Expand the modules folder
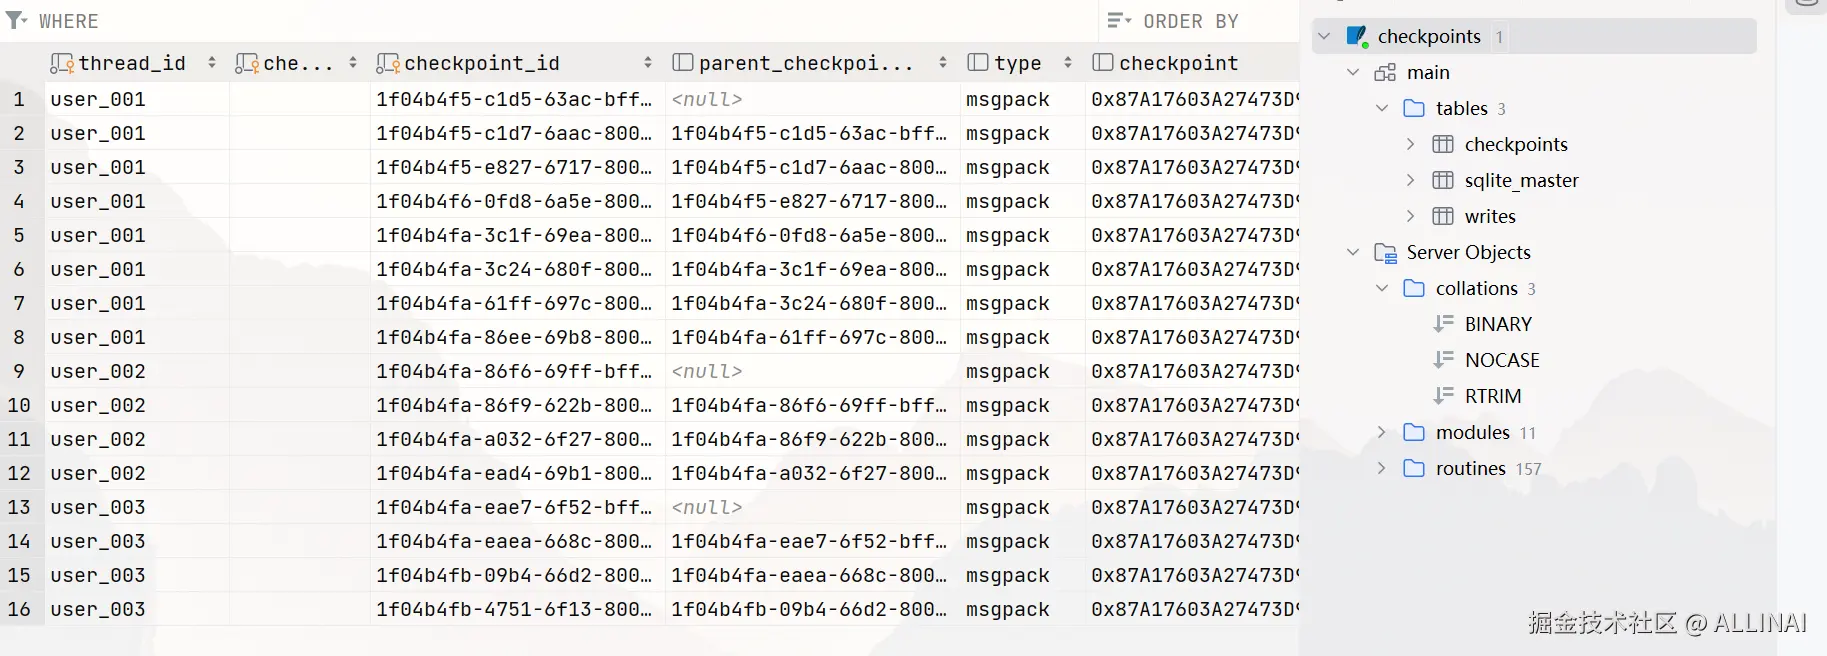 pyautogui.click(x=1382, y=432)
